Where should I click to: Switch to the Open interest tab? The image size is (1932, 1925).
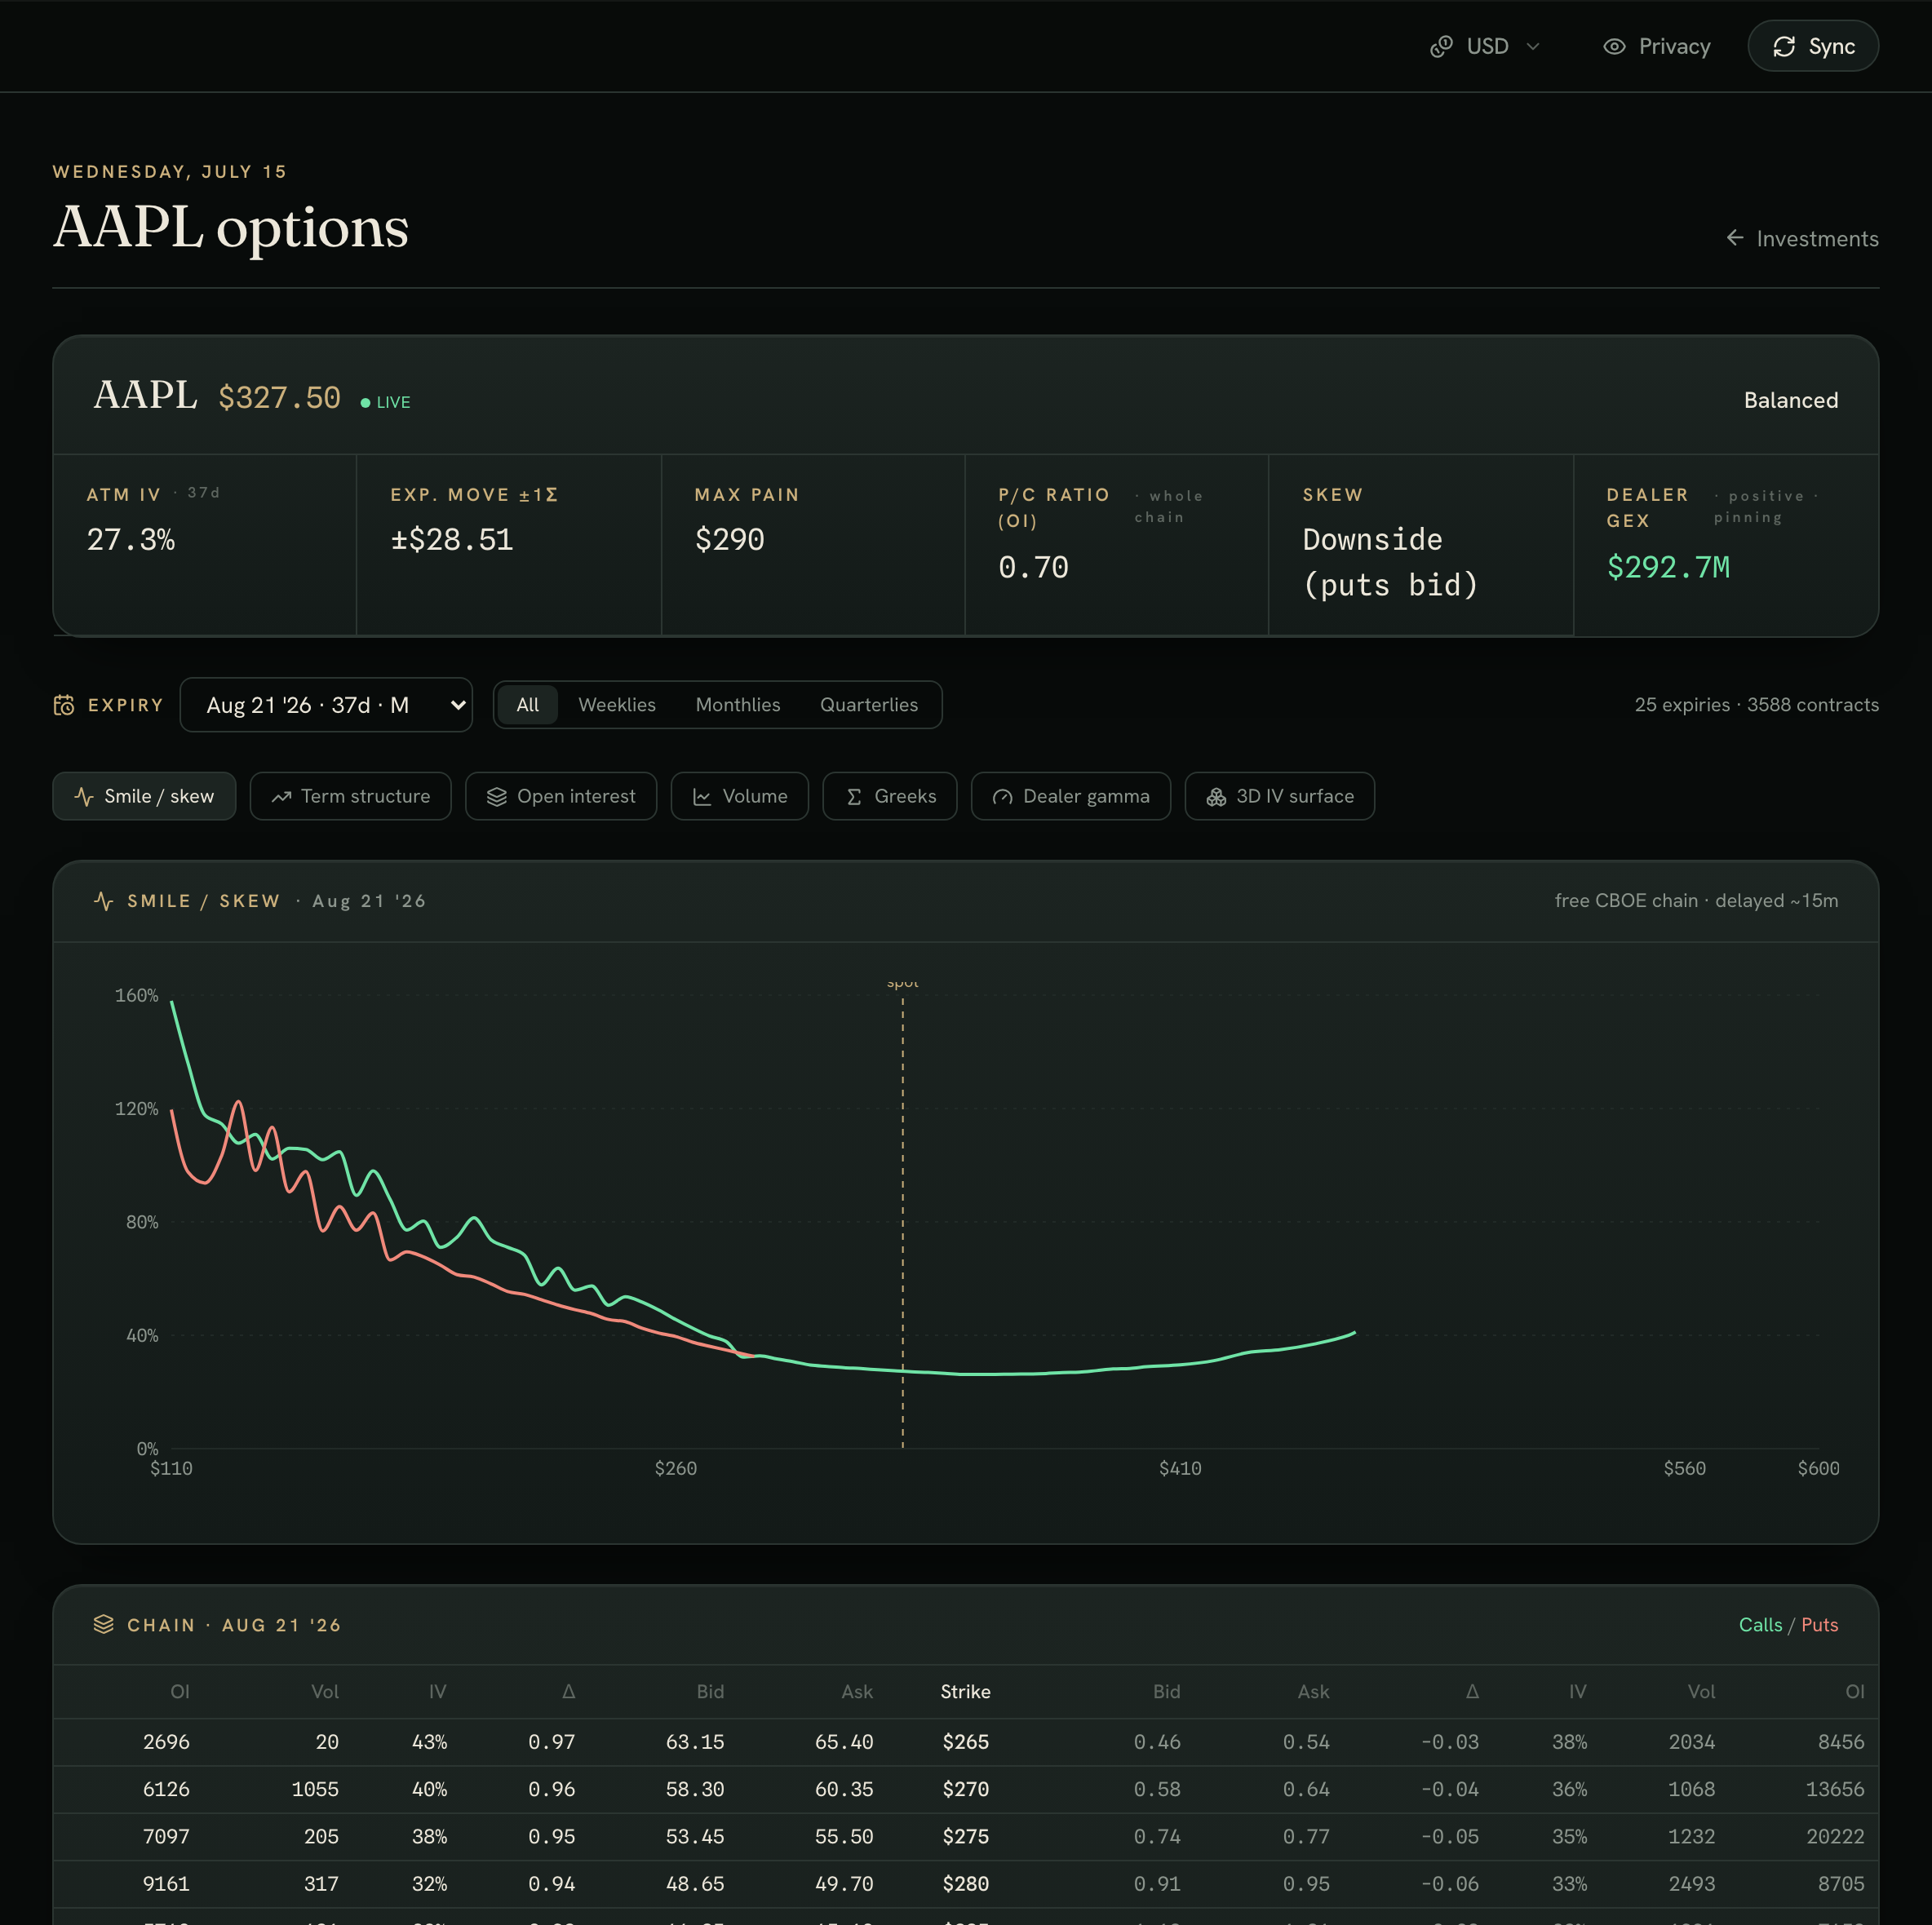561,796
